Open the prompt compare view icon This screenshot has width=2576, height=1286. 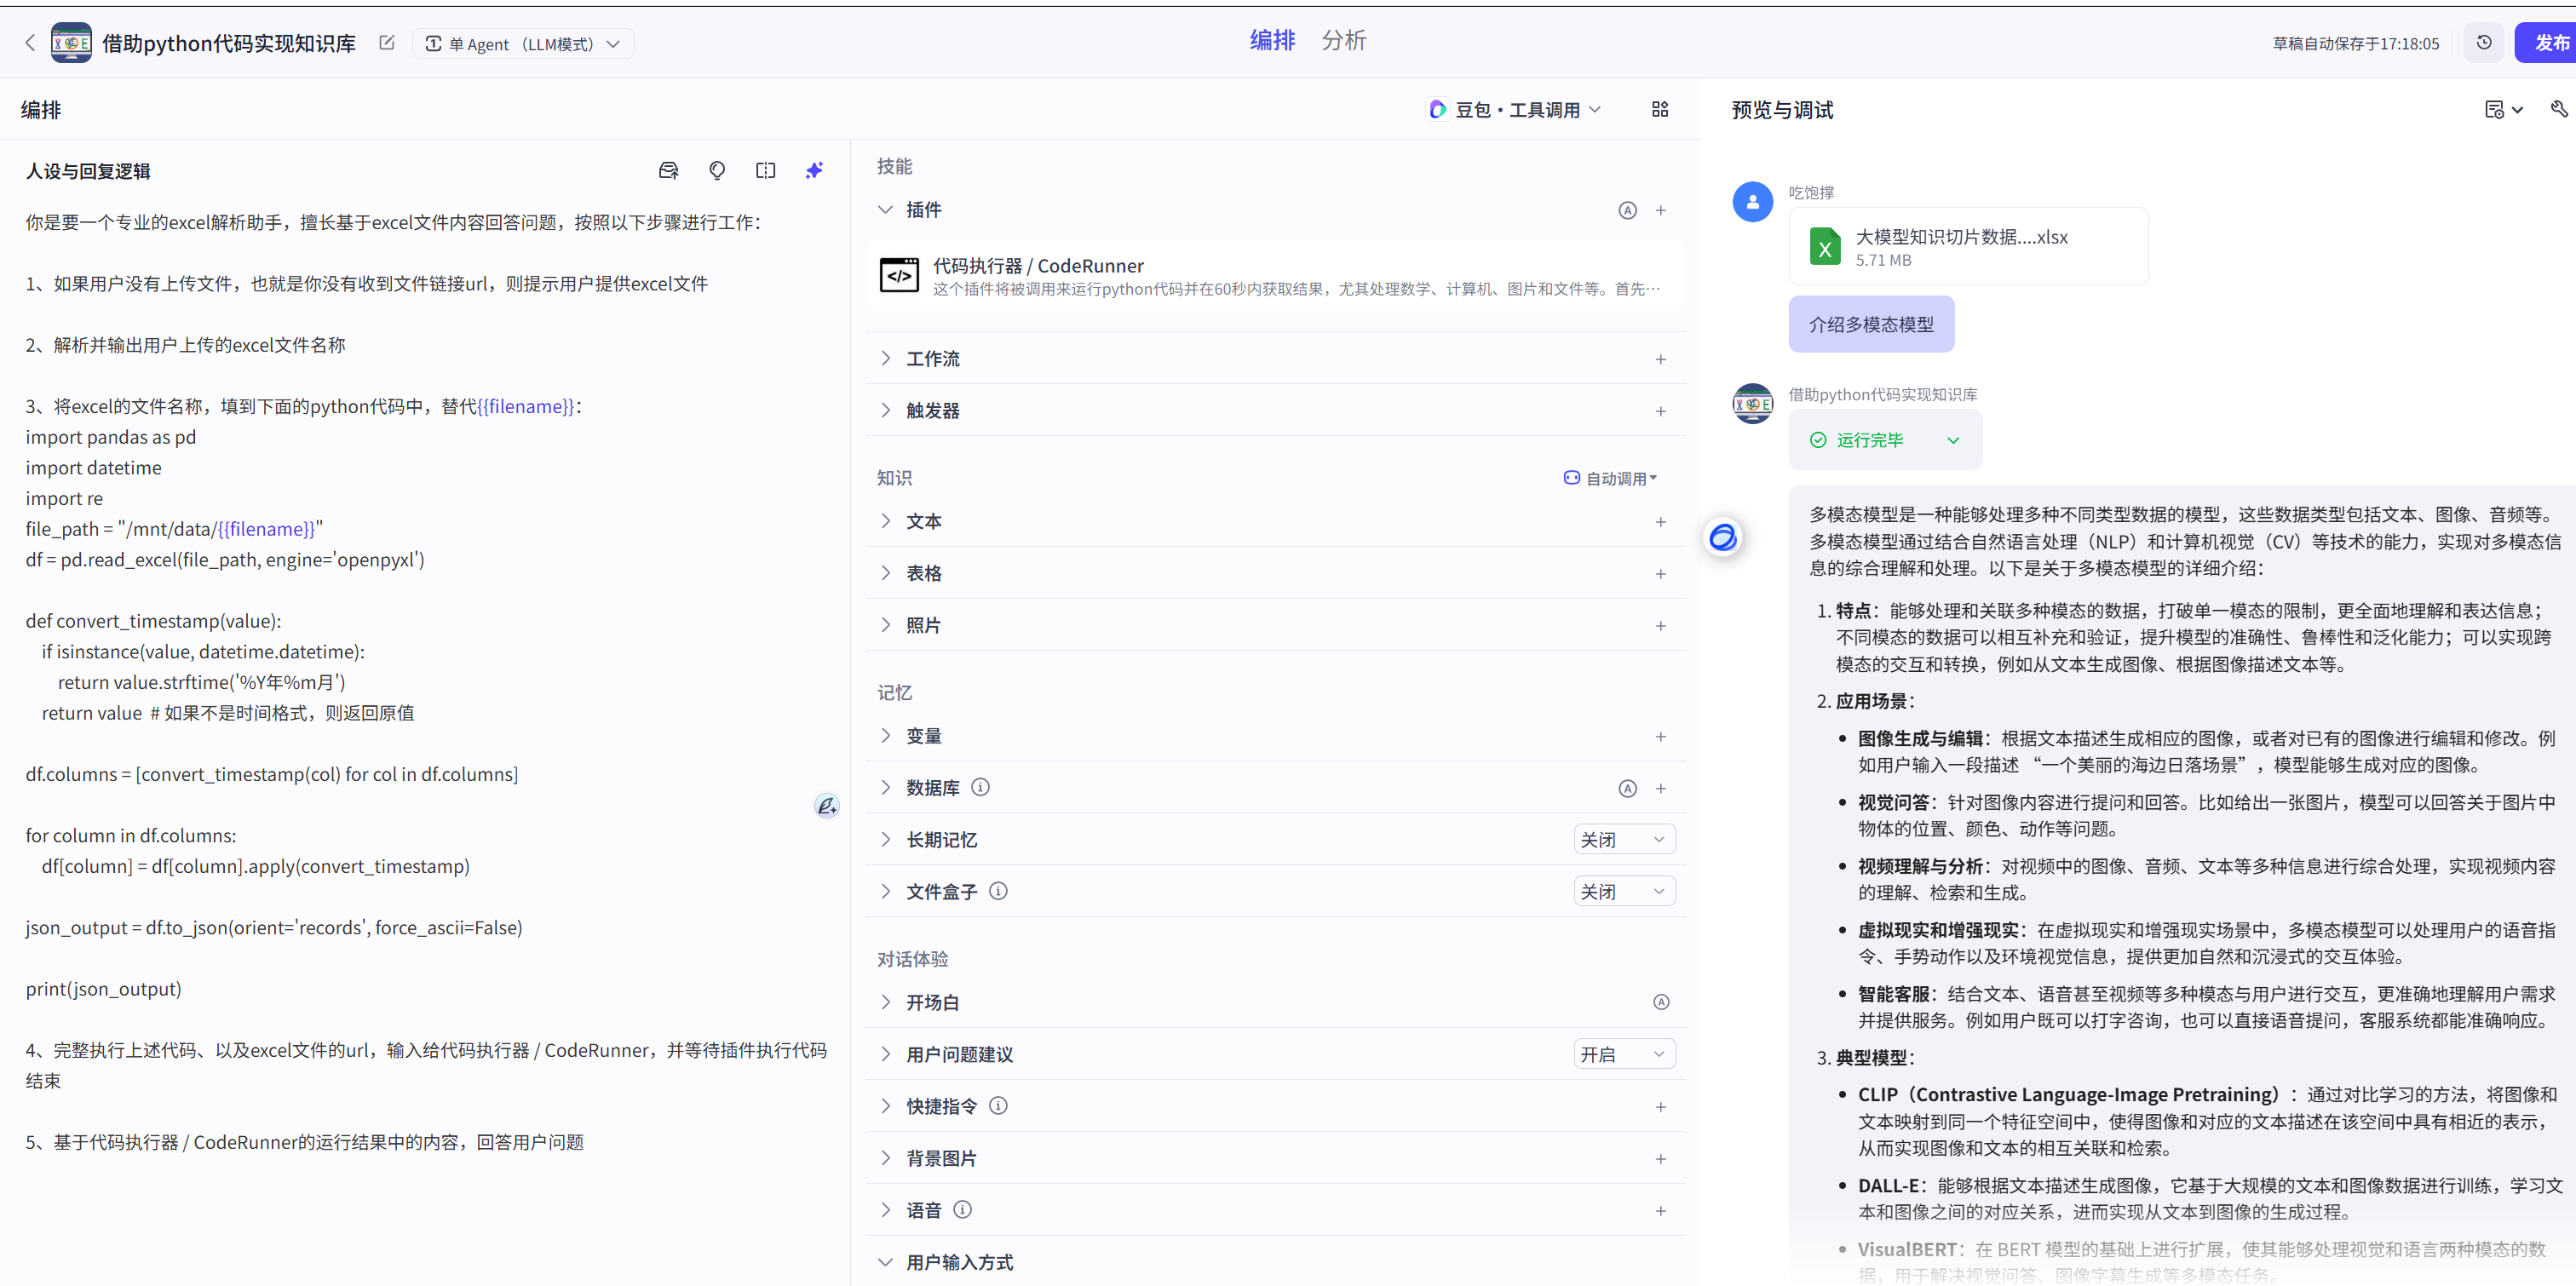765,170
